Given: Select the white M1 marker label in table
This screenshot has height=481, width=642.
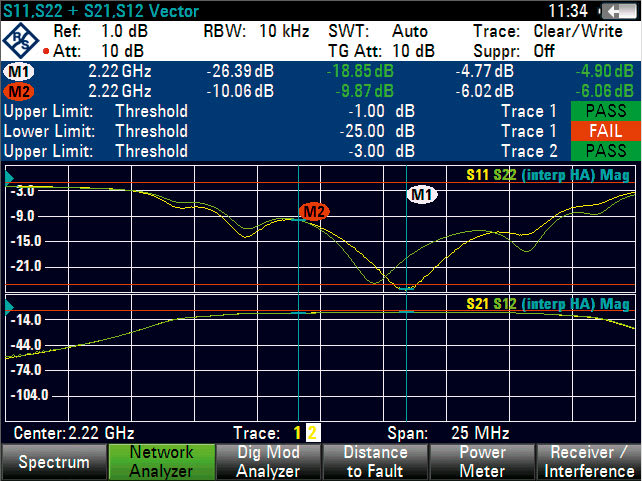Looking at the screenshot, I should tap(18, 72).
